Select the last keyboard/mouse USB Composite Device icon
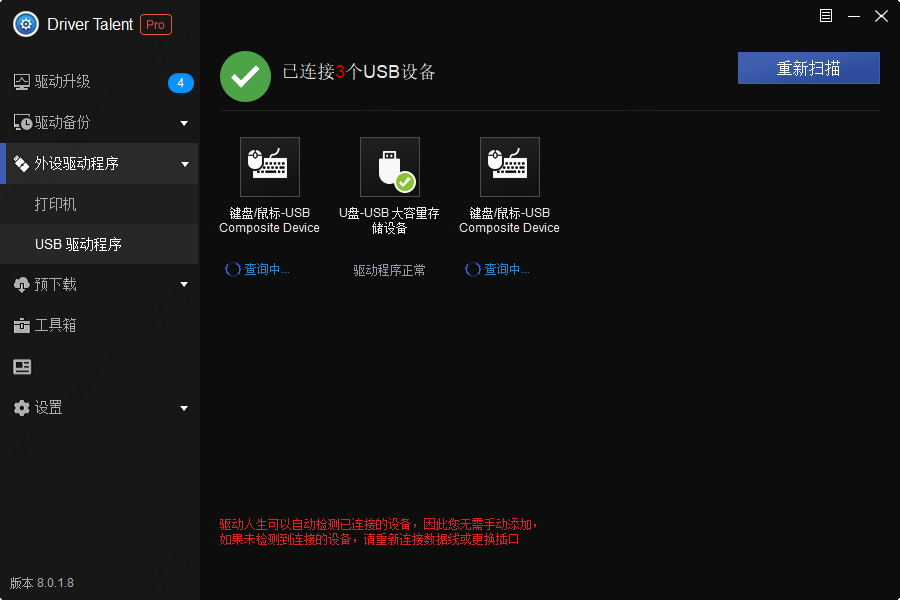The image size is (900, 600). click(510, 167)
